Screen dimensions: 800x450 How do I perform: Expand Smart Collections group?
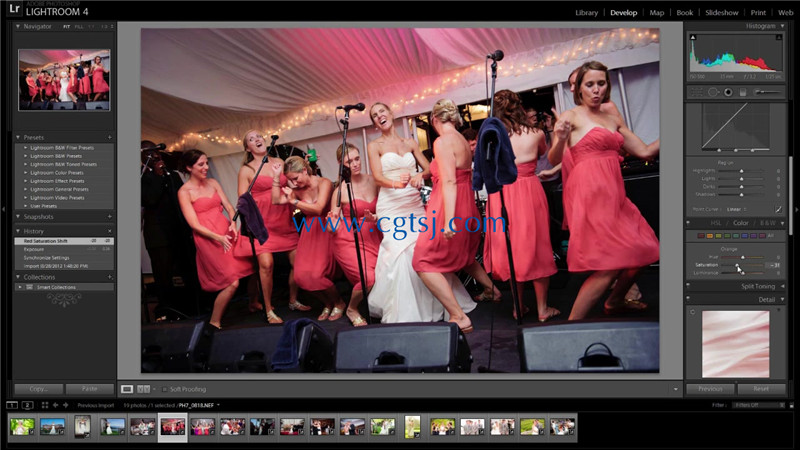pyautogui.click(x=20, y=287)
